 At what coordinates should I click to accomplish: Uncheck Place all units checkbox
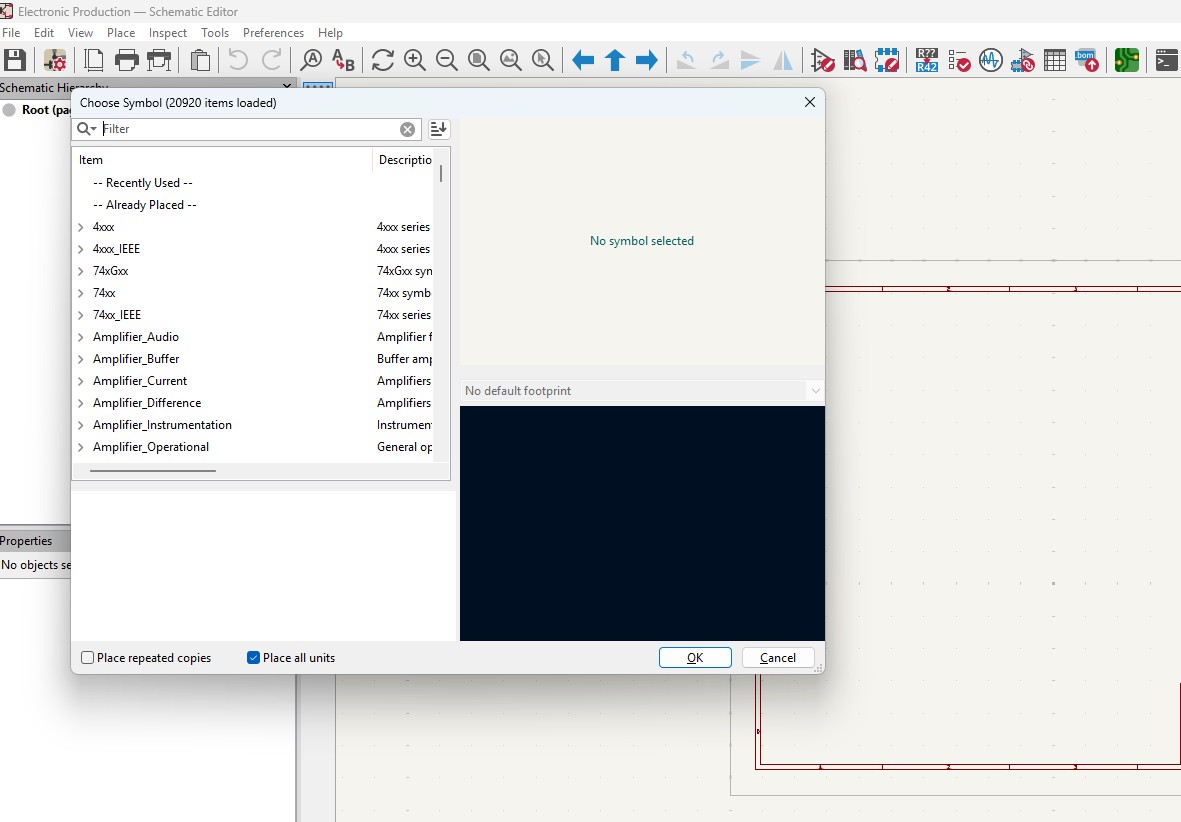click(x=254, y=658)
